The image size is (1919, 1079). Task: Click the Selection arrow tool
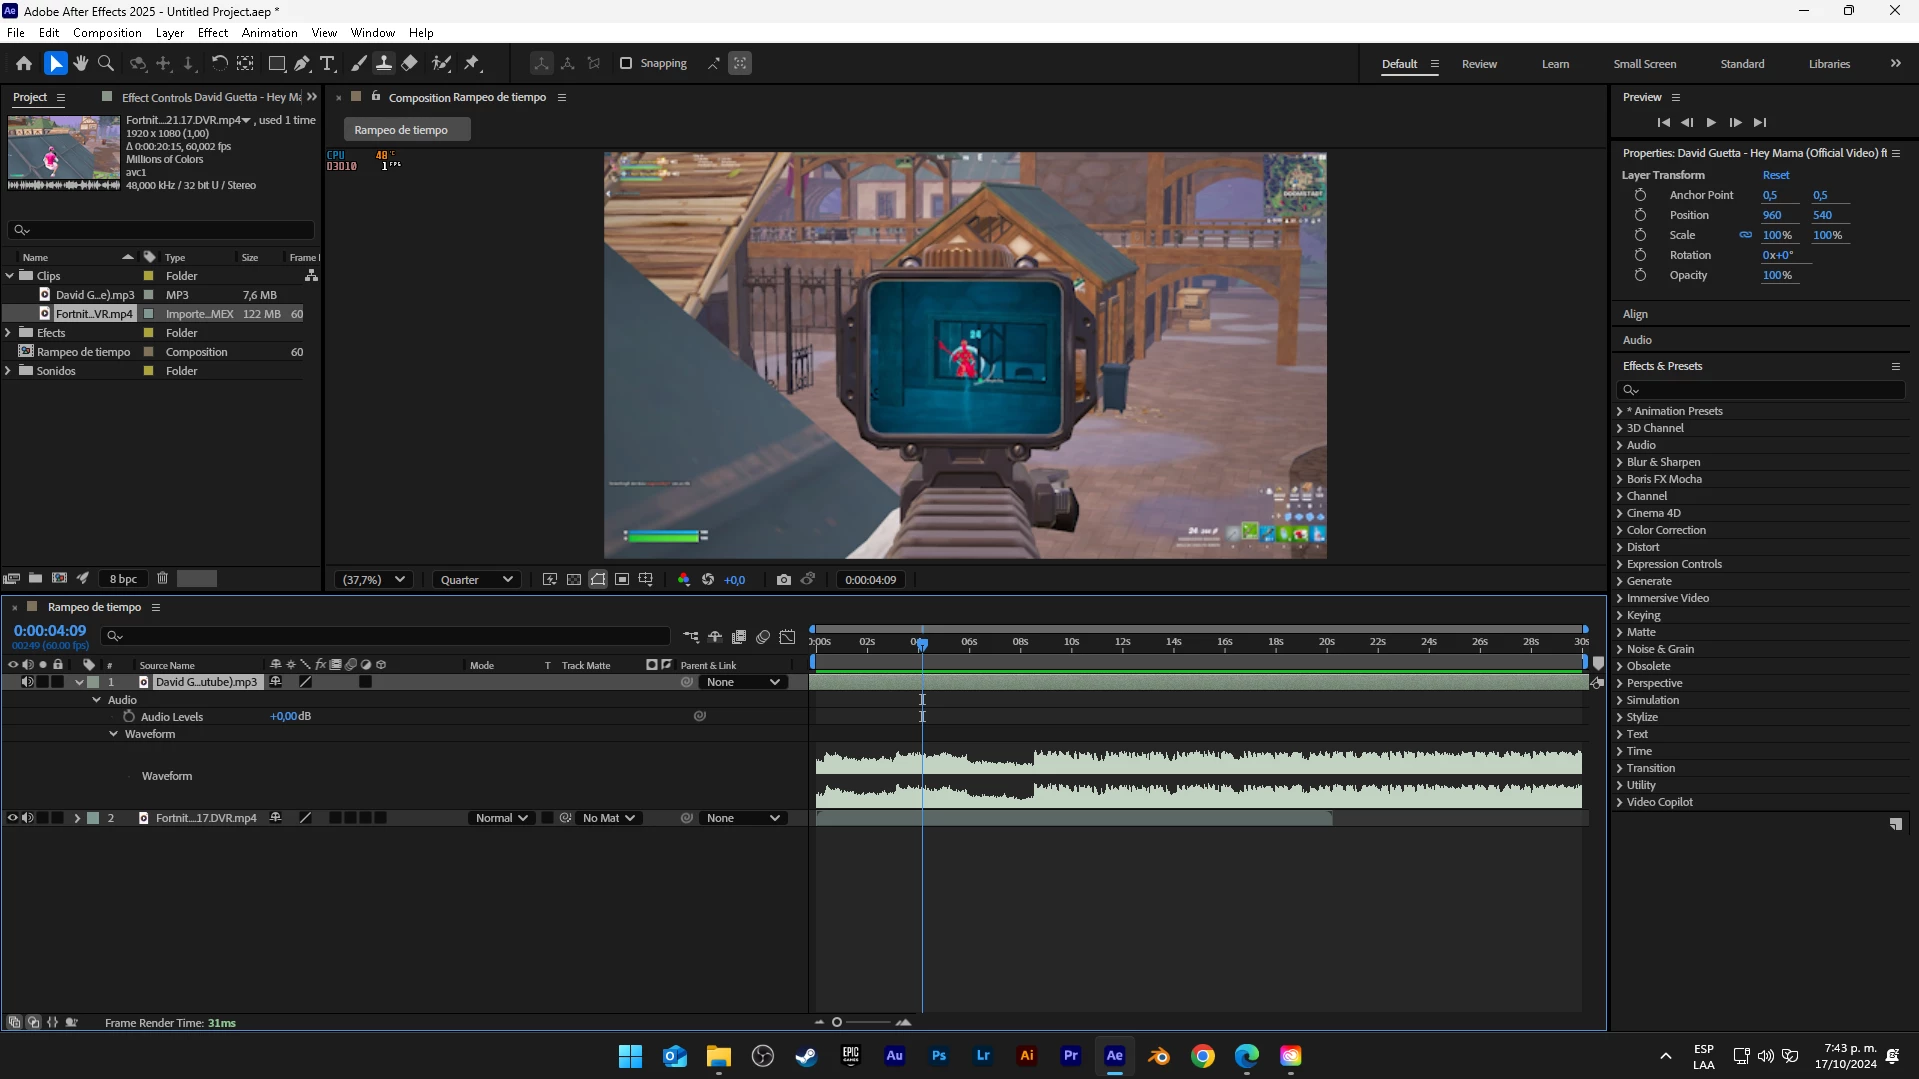coord(55,63)
